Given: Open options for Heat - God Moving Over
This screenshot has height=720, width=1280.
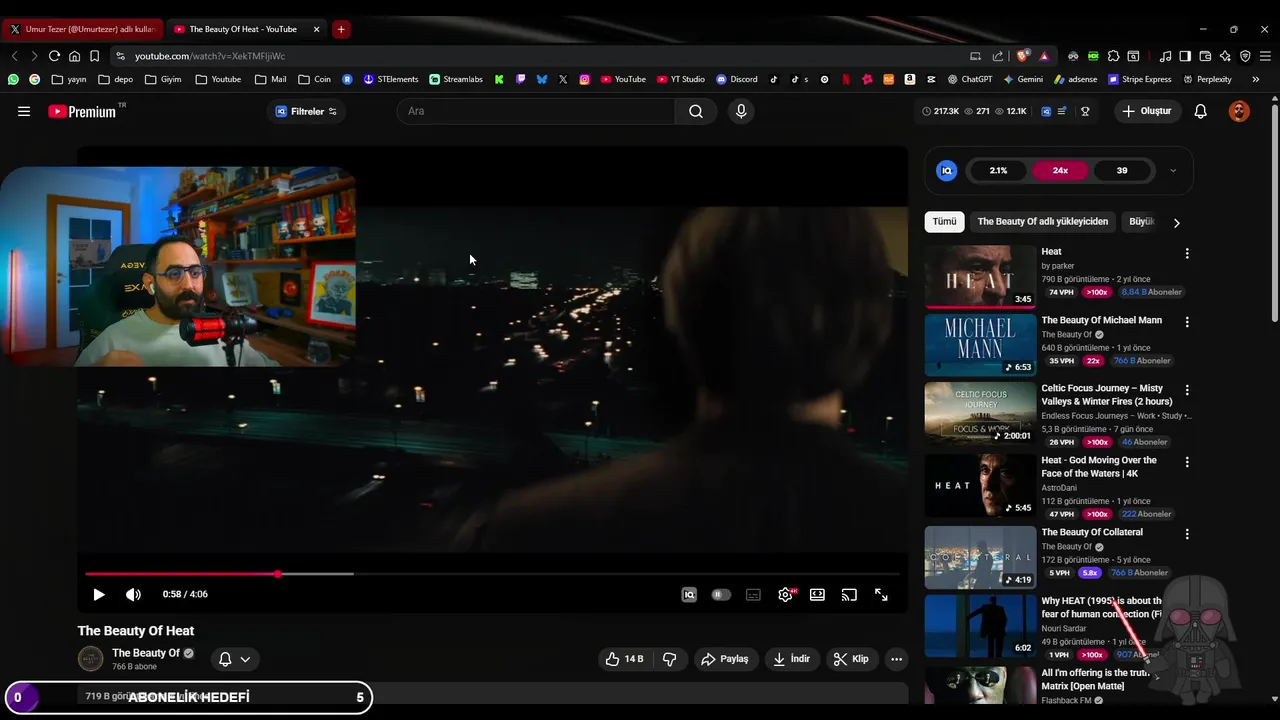Looking at the screenshot, I should coord(1187,462).
